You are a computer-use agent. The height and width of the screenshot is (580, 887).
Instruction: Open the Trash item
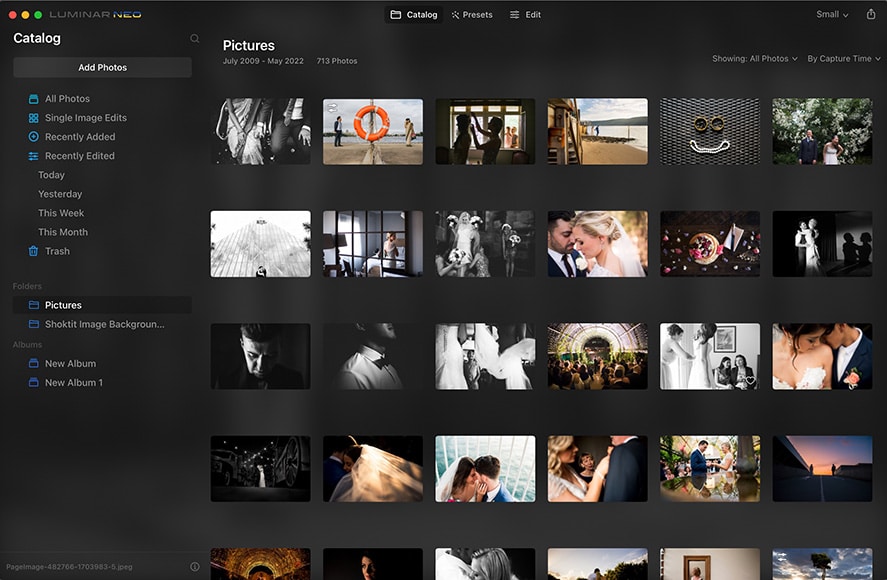click(x=57, y=251)
